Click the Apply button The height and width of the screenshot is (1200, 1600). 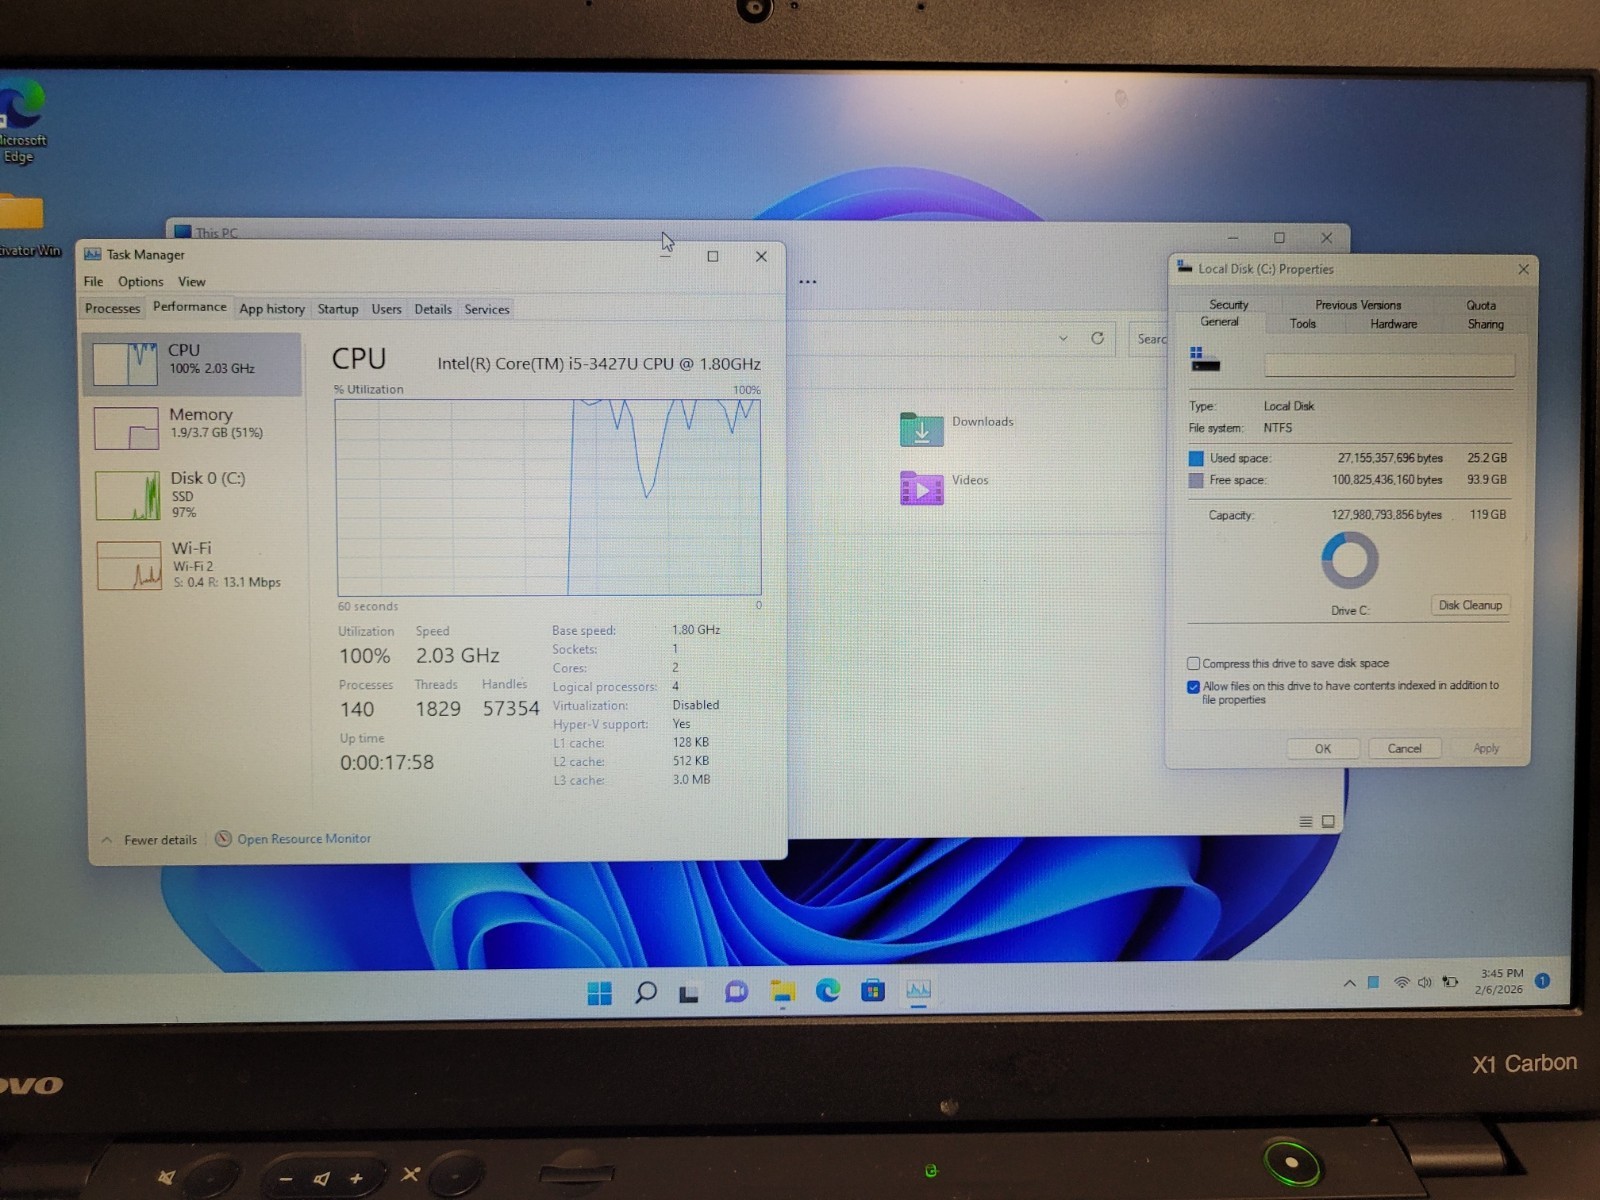pos(1486,749)
